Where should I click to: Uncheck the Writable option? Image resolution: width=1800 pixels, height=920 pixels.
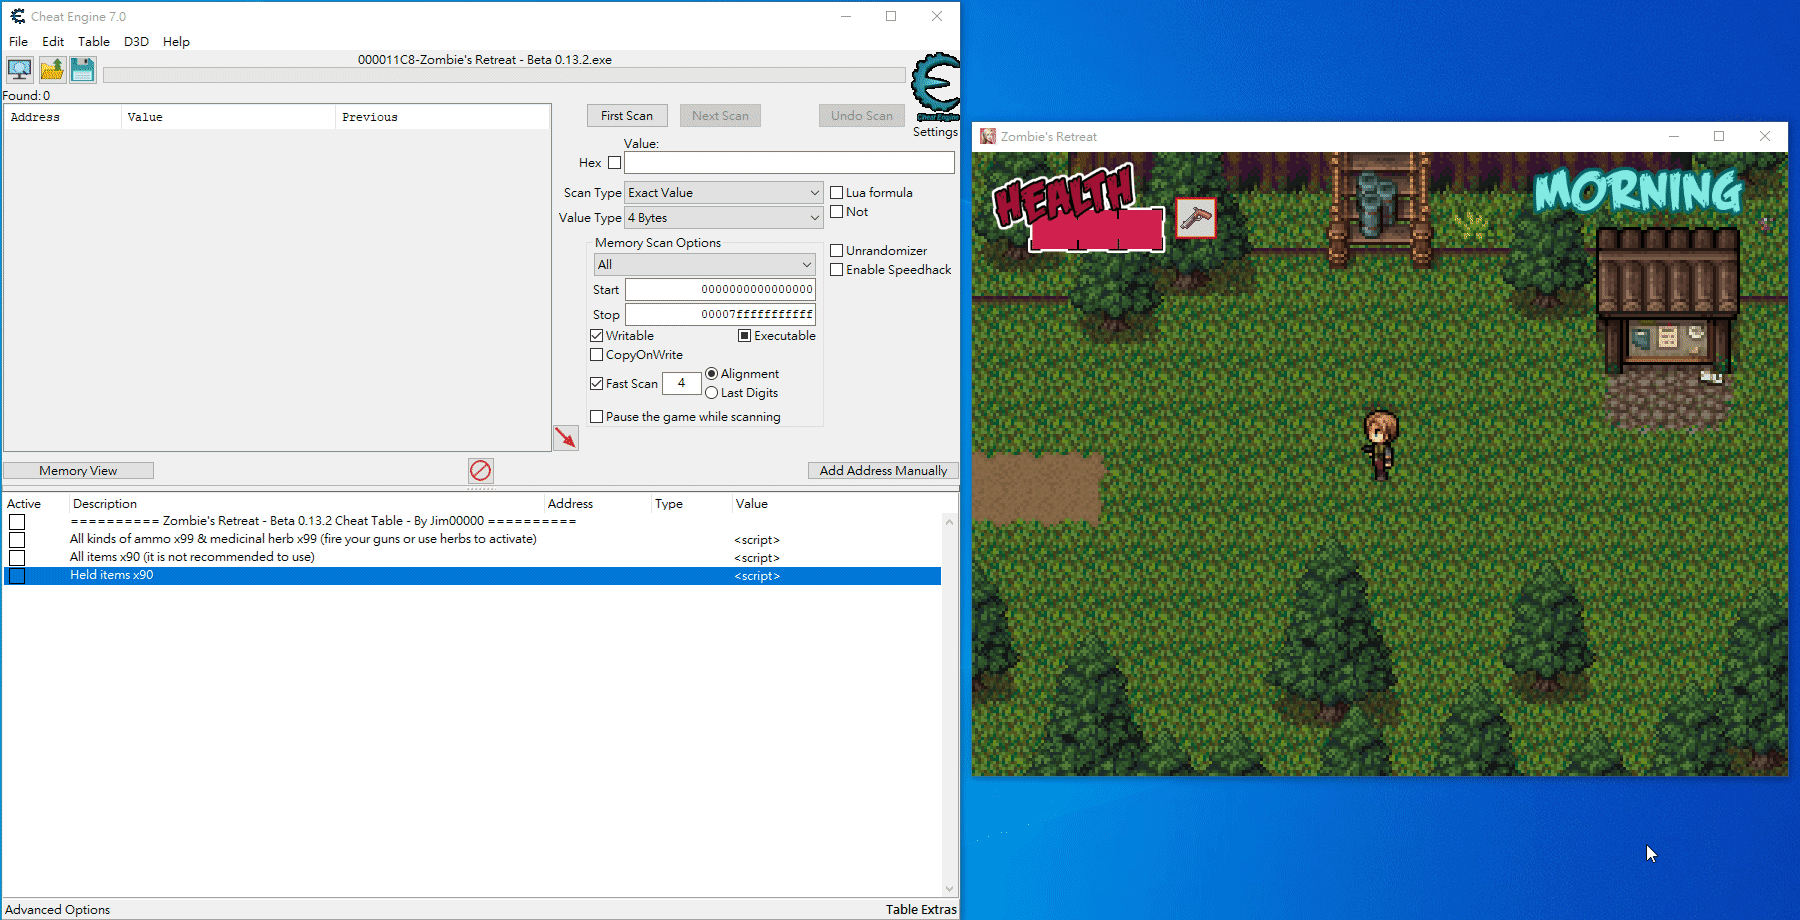596,336
